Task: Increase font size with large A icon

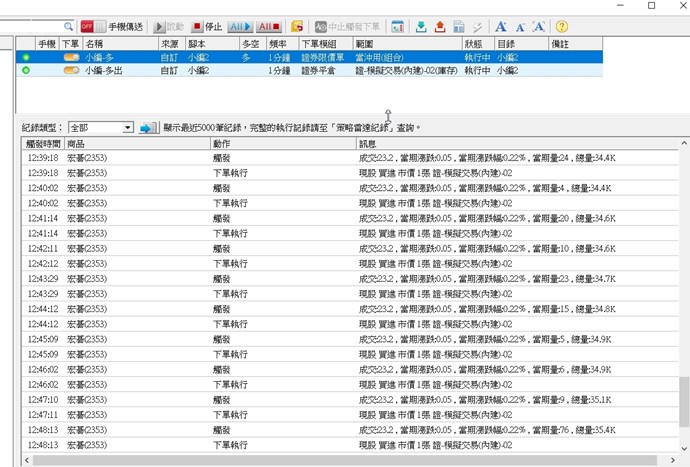Action: click(x=501, y=27)
